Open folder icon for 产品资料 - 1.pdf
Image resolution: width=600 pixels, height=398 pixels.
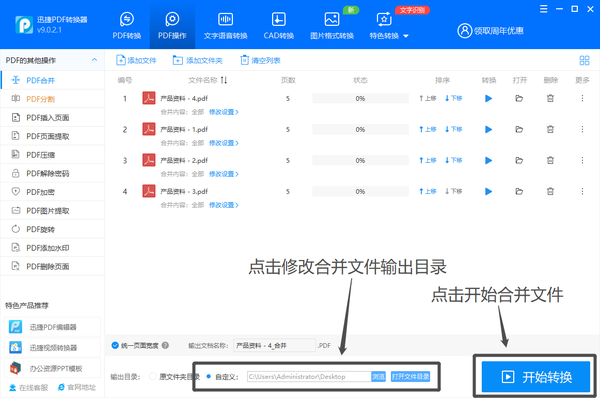[x=519, y=129]
